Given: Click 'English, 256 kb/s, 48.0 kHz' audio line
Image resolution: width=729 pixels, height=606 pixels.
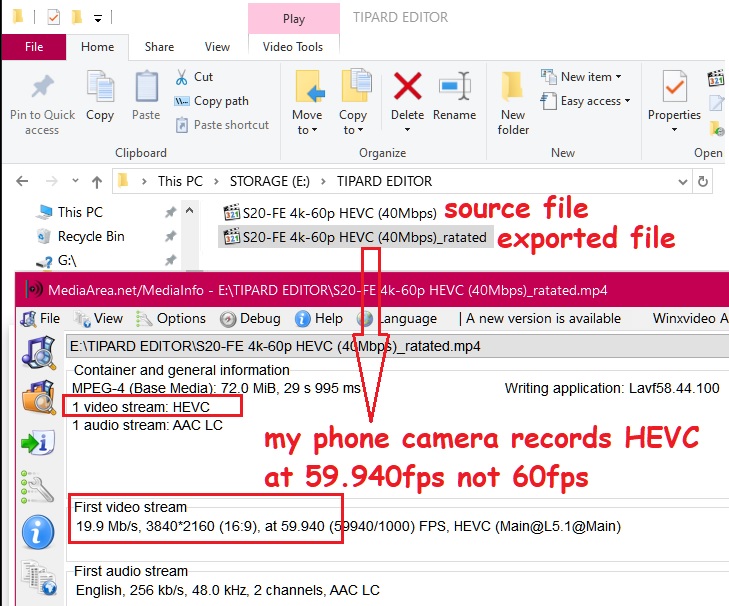Looking at the screenshot, I should click(x=228, y=591).
